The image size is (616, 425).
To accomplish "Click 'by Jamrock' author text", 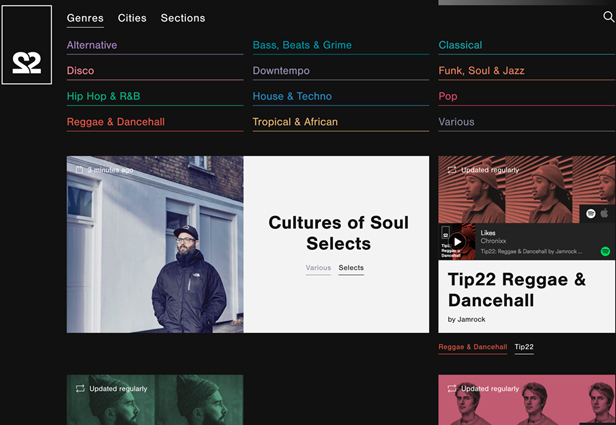I will click(x=466, y=320).
